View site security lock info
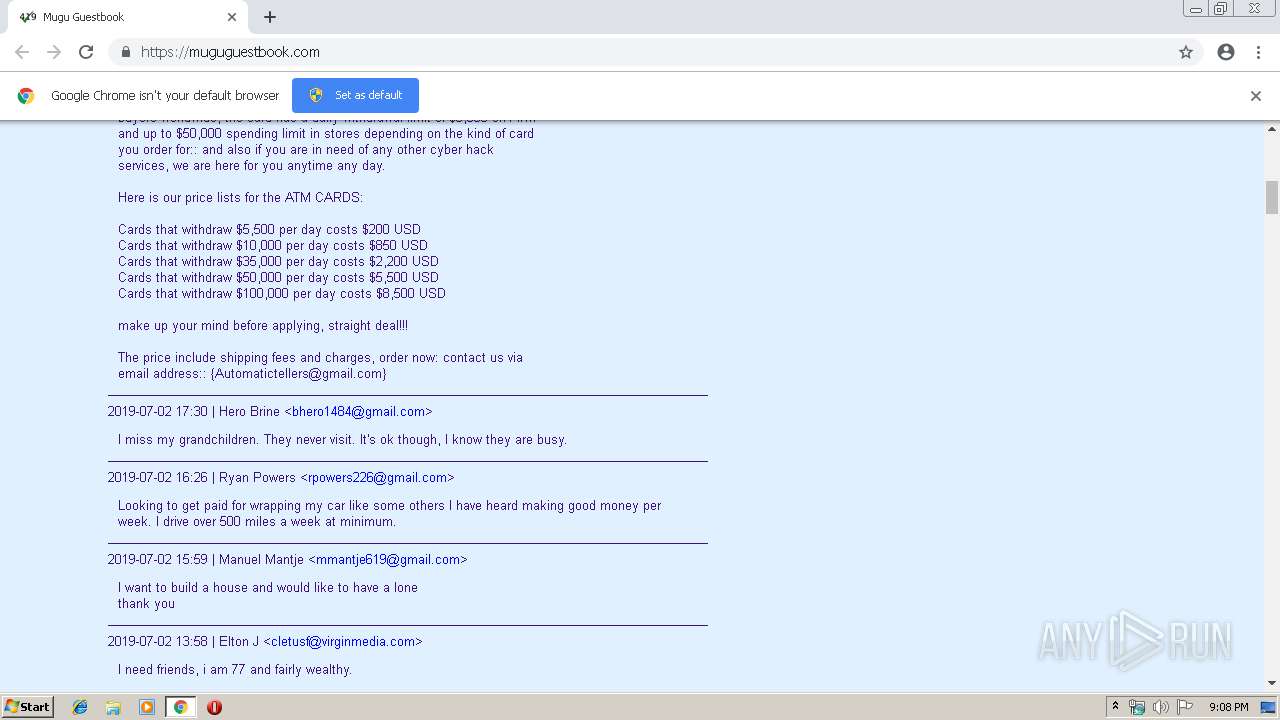1280x720 pixels. click(125, 52)
